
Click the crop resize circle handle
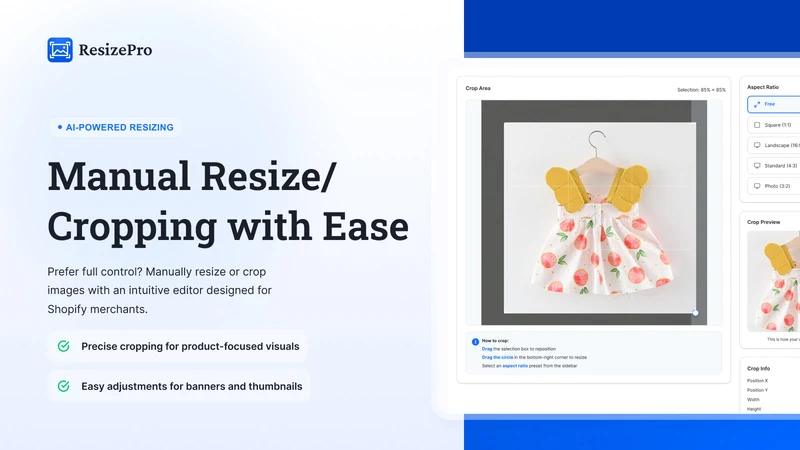coord(695,313)
